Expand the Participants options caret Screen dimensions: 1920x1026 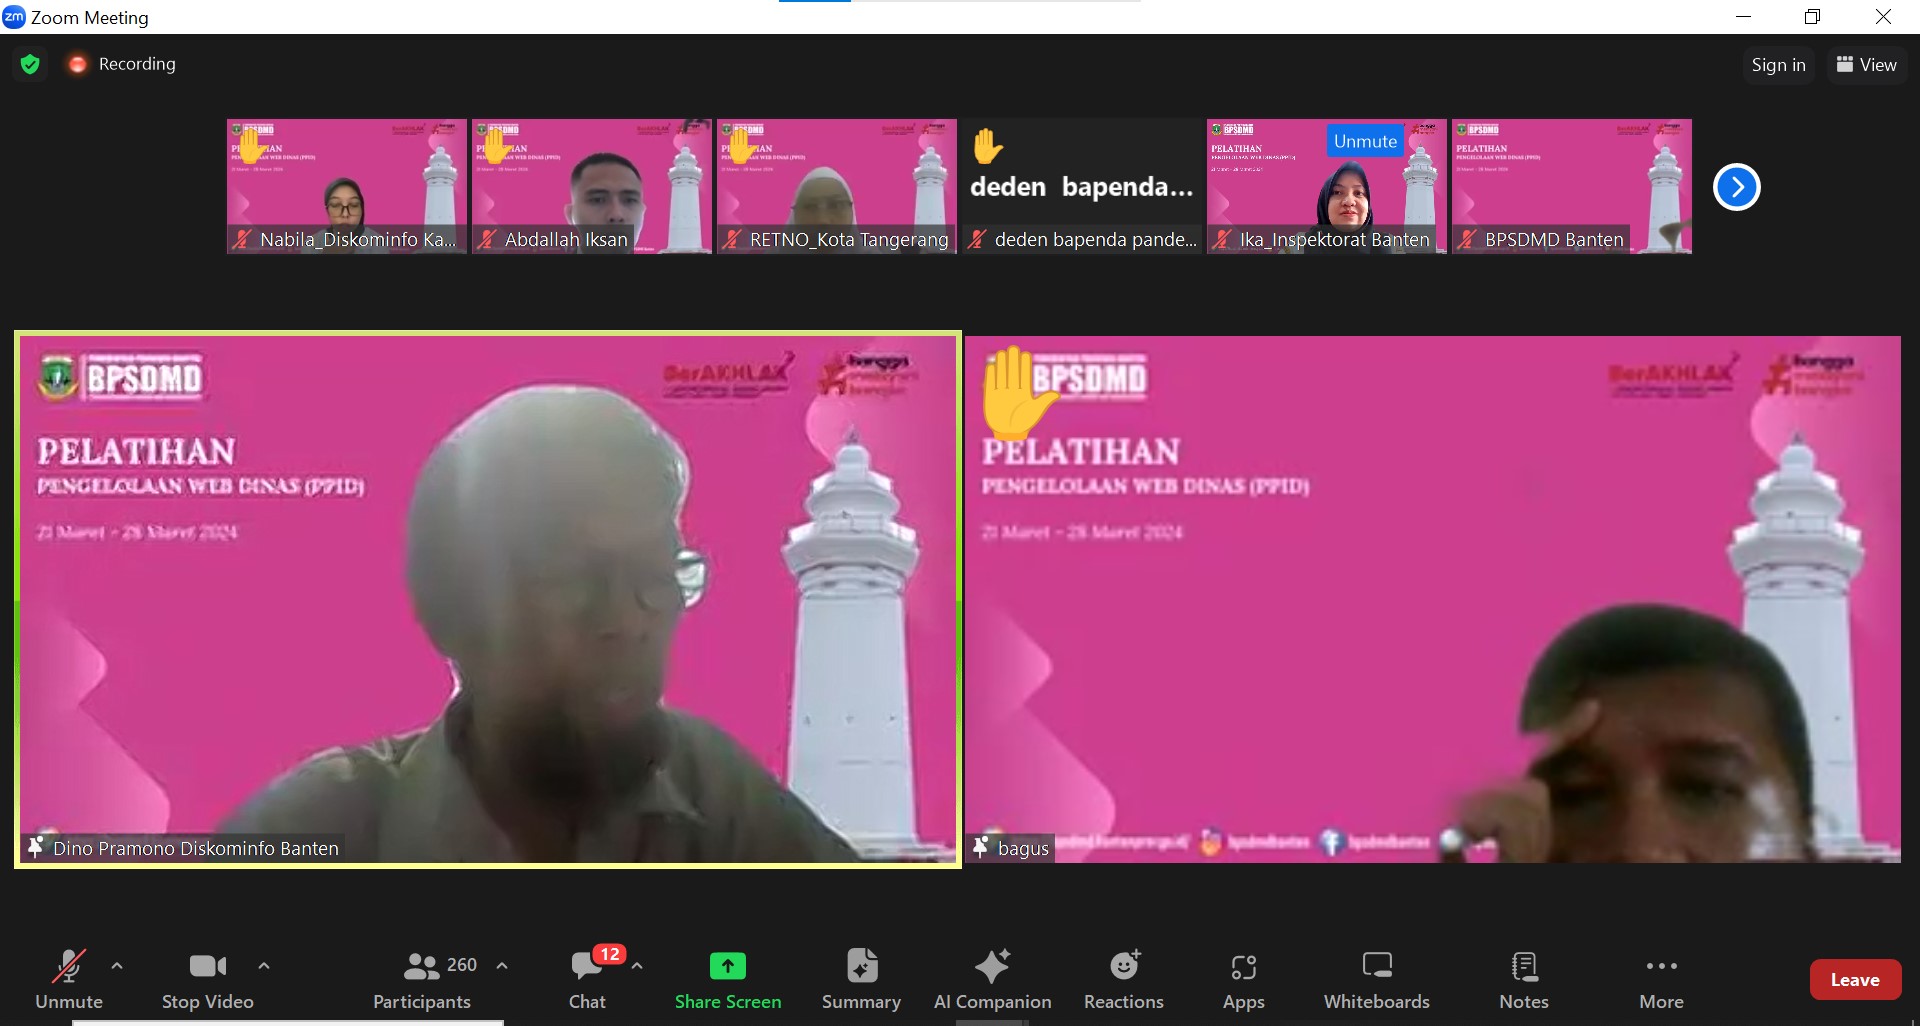502,966
